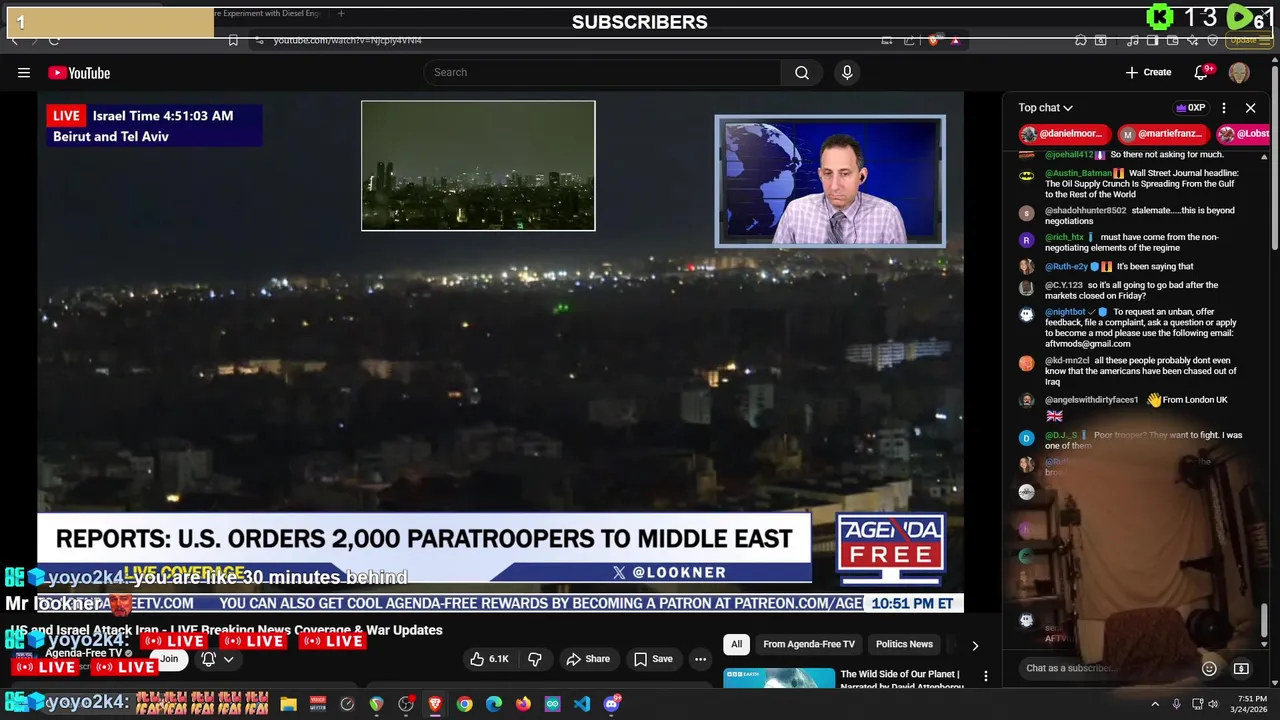This screenshot has height=720, width=1280.
Task: Toggle the browser sidebar panel icon
Action: click(x=1152, y=40)
